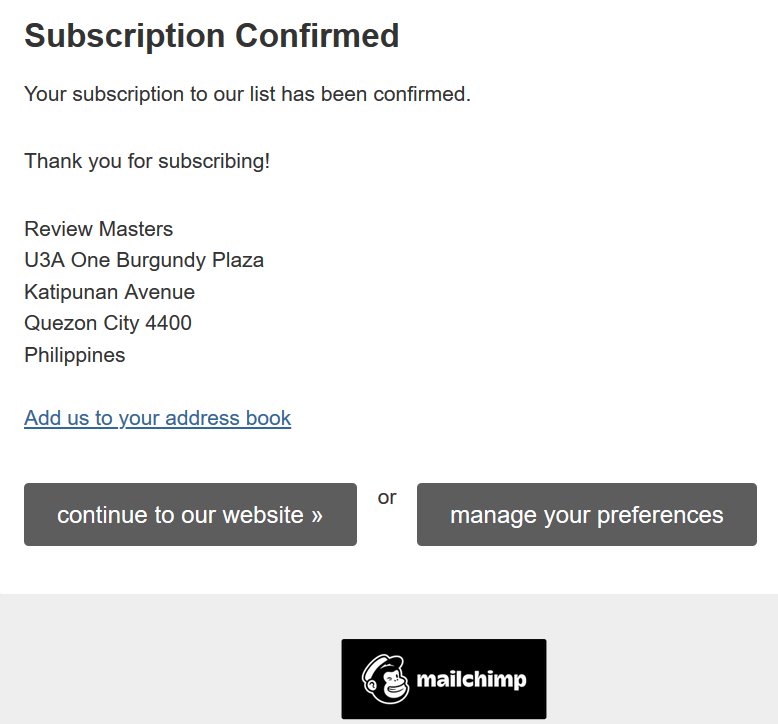The width and height of the screenshot is (778, 724).
Task: Click the '4400' postal code
Action: (168, 323)
